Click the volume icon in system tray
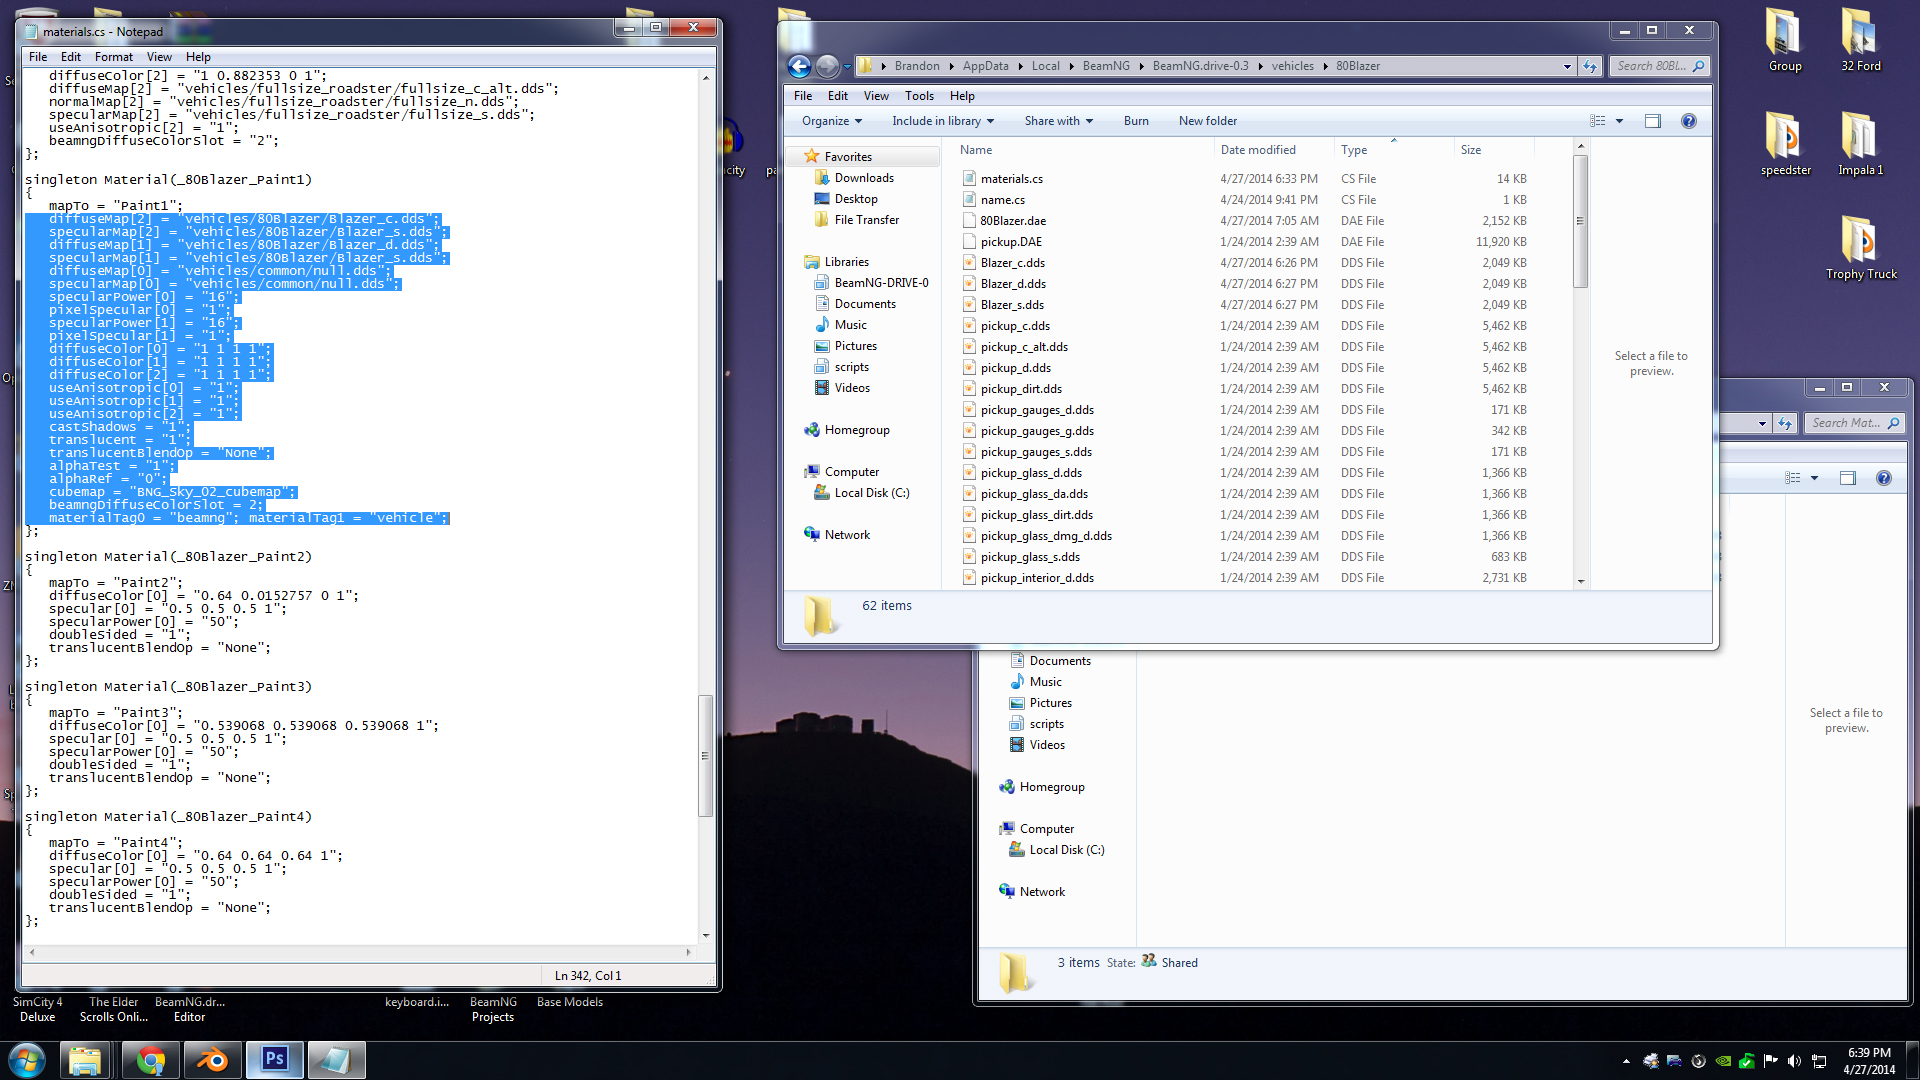The image size is (1920, 1080). click(1794, 1061)
